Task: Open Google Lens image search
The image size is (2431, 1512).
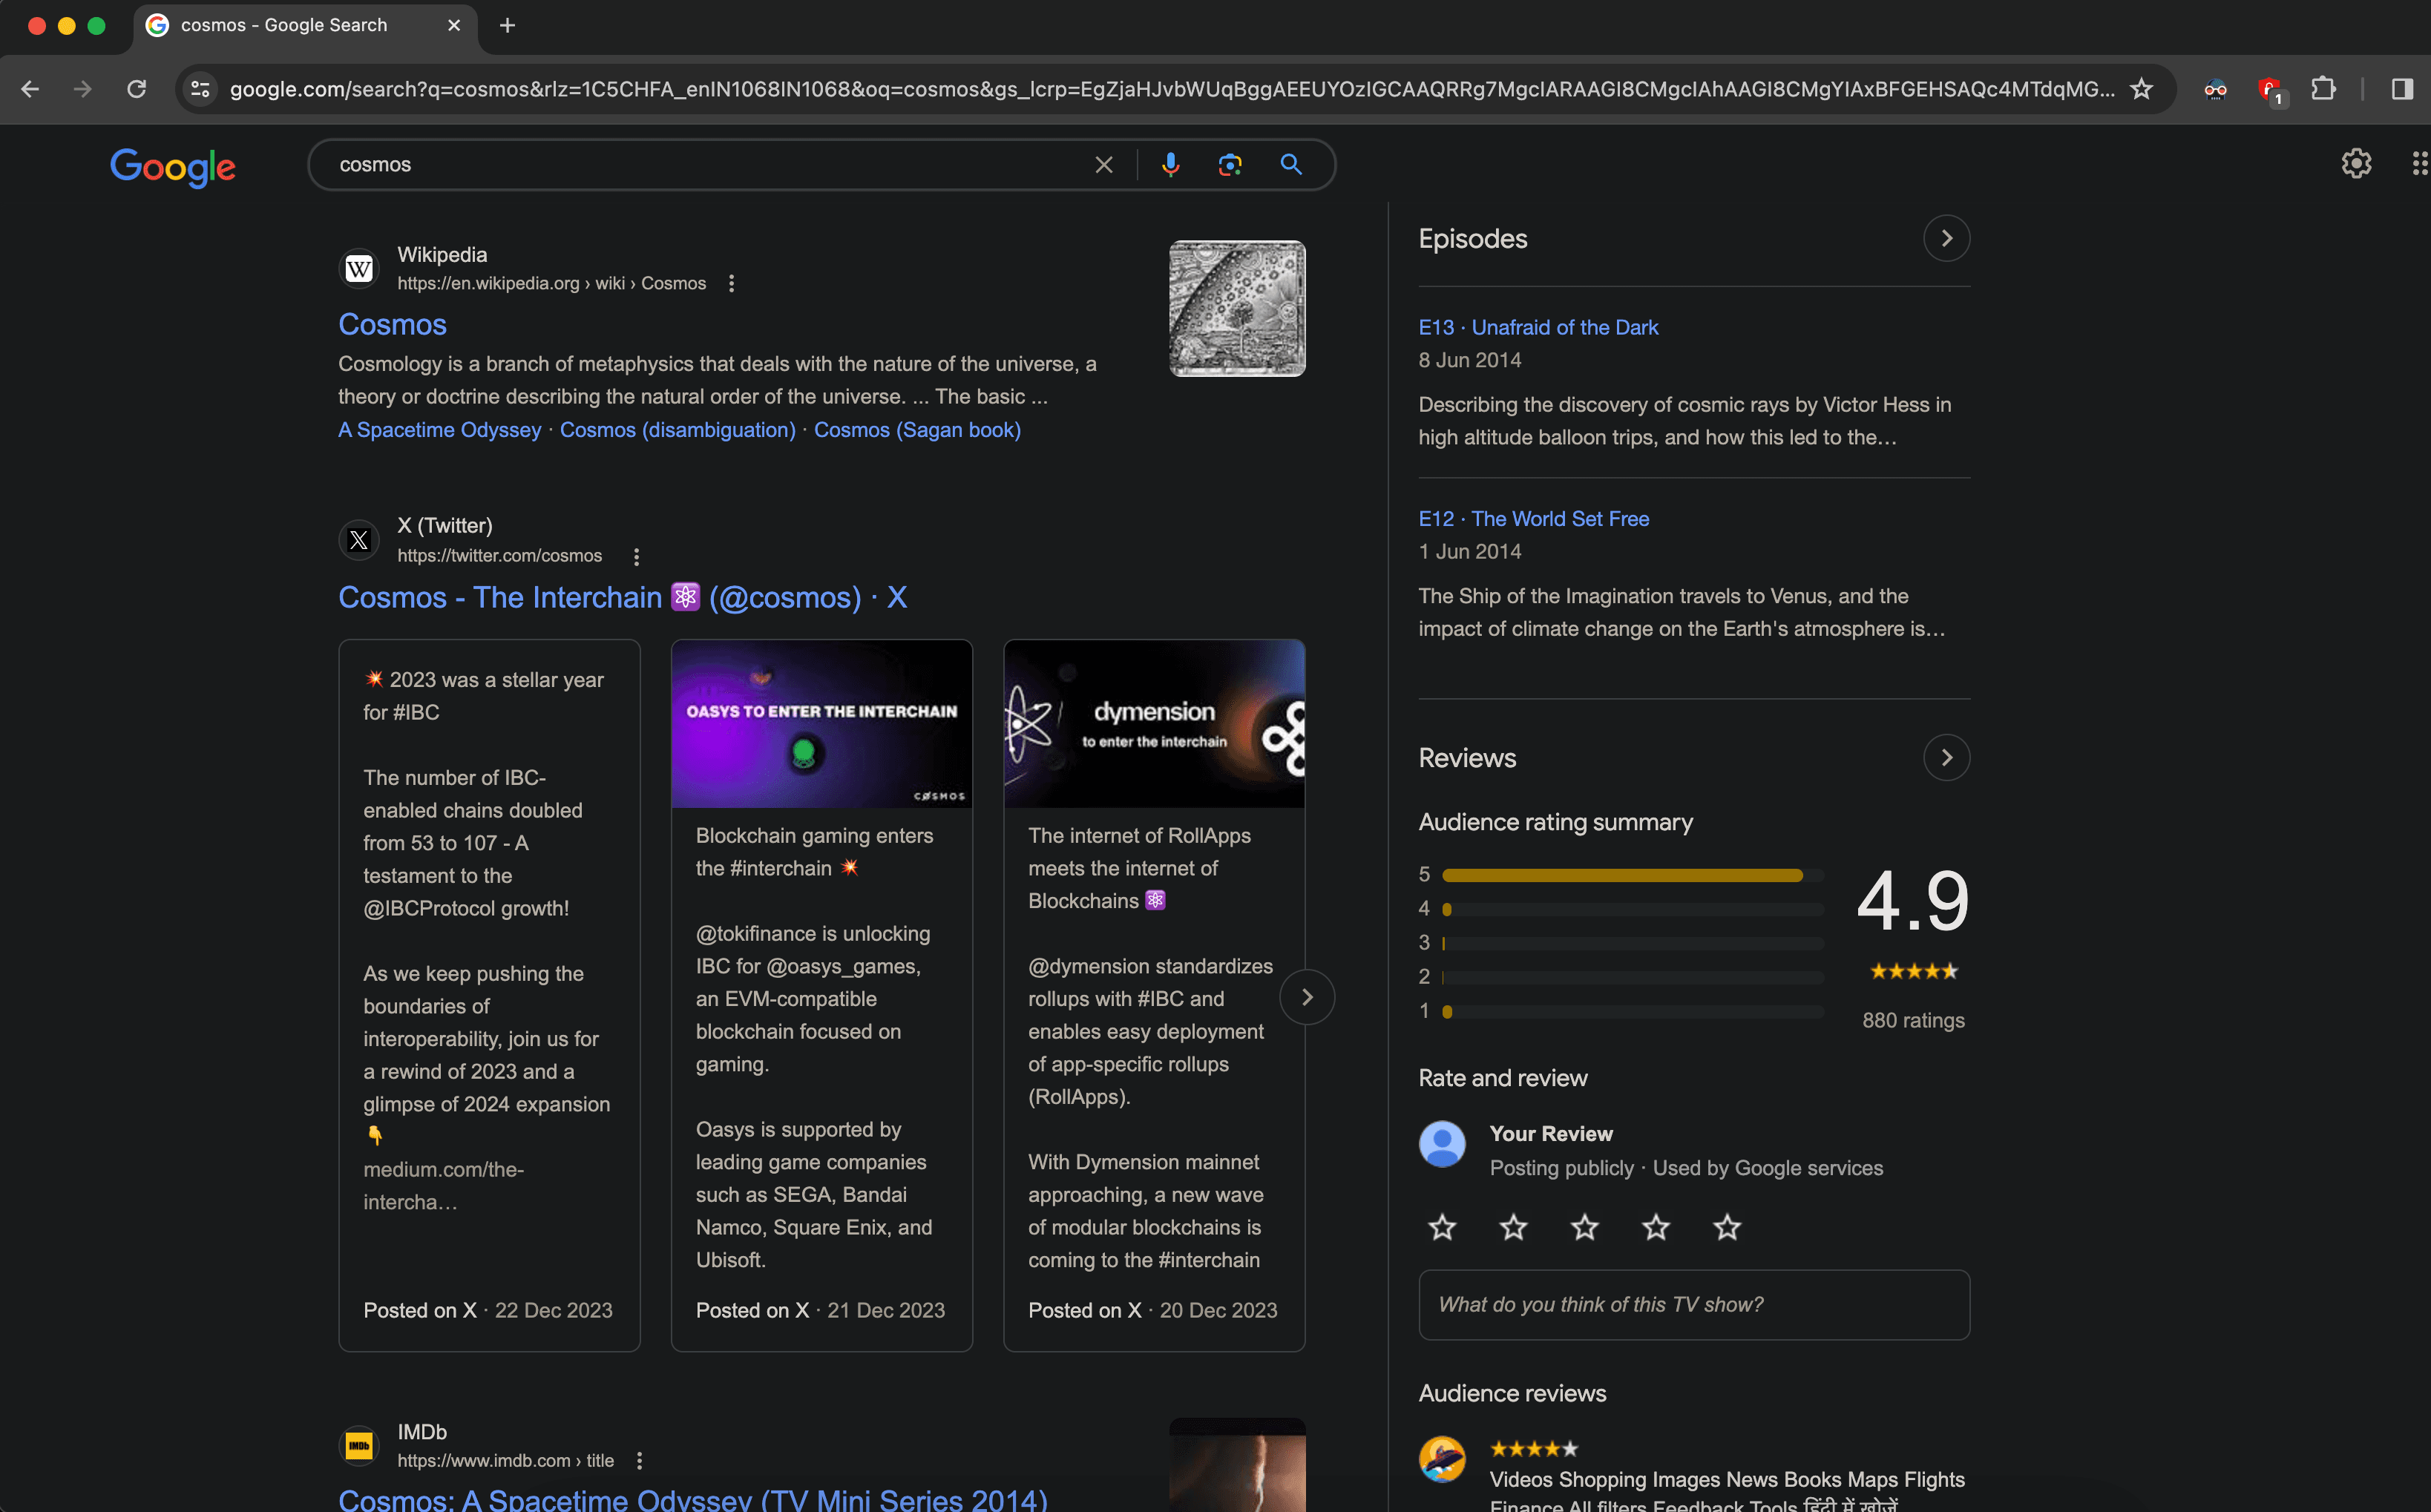Action: 1229,164
